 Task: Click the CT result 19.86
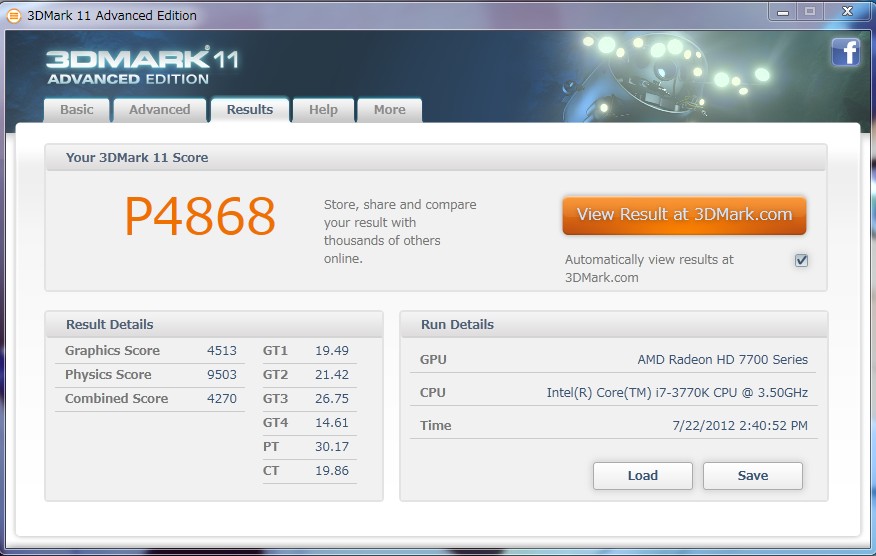pos(332,471)
